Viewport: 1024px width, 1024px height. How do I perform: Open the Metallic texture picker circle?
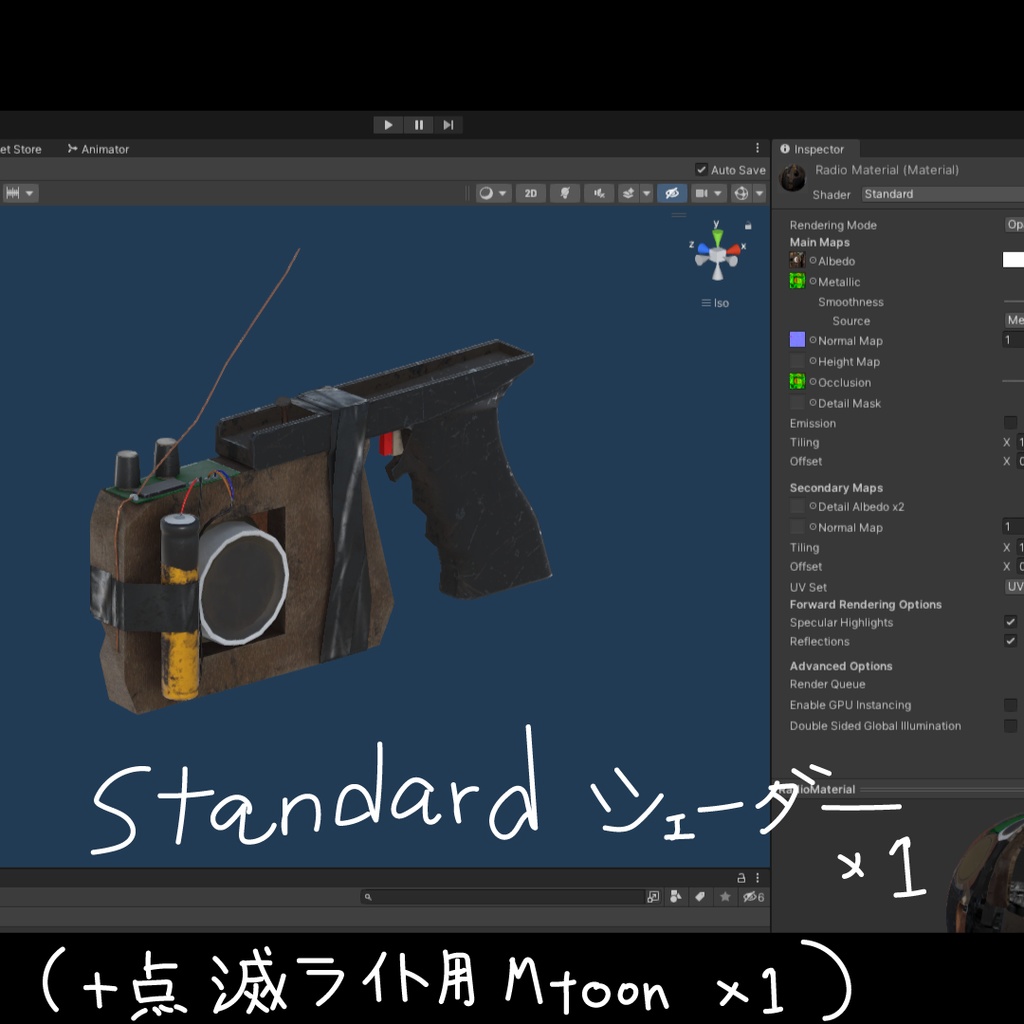[813, 281]
